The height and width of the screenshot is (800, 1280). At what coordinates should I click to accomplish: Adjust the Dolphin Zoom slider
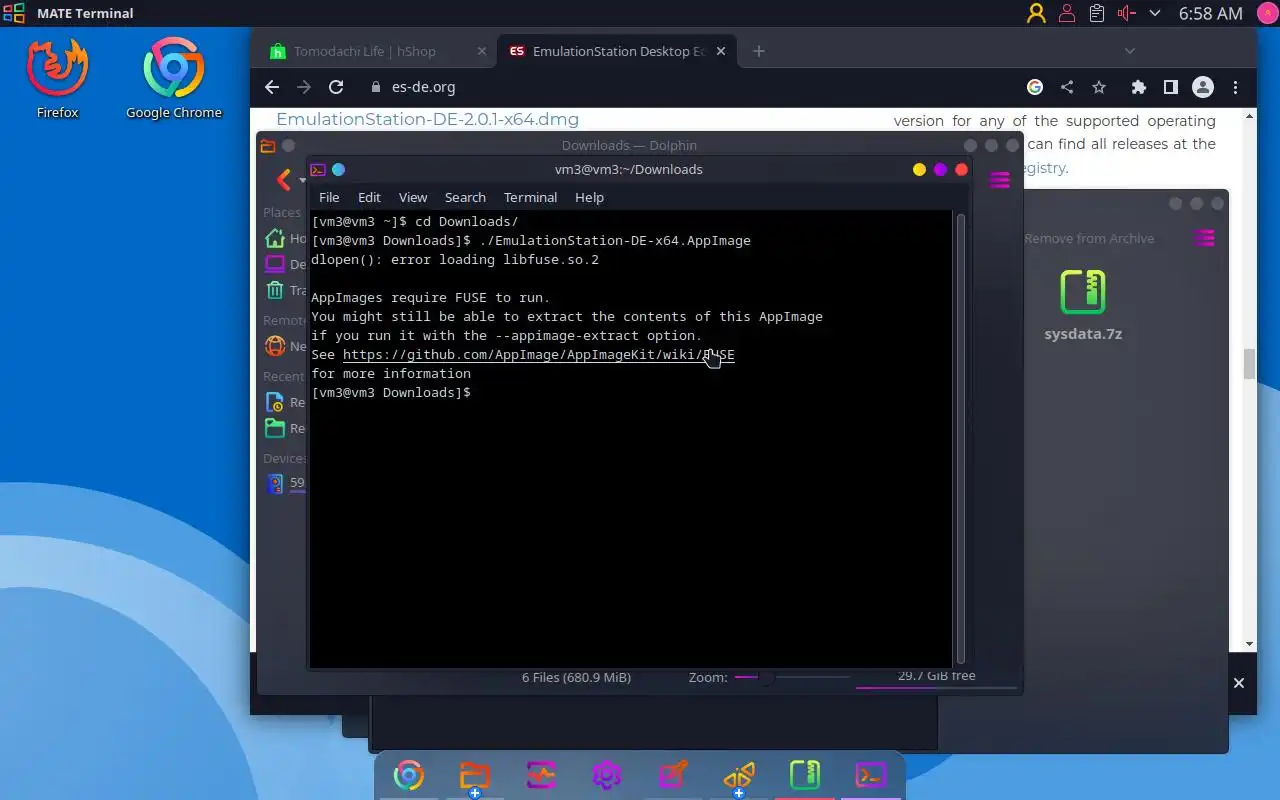pyautogui.click(x=794, y=677)
